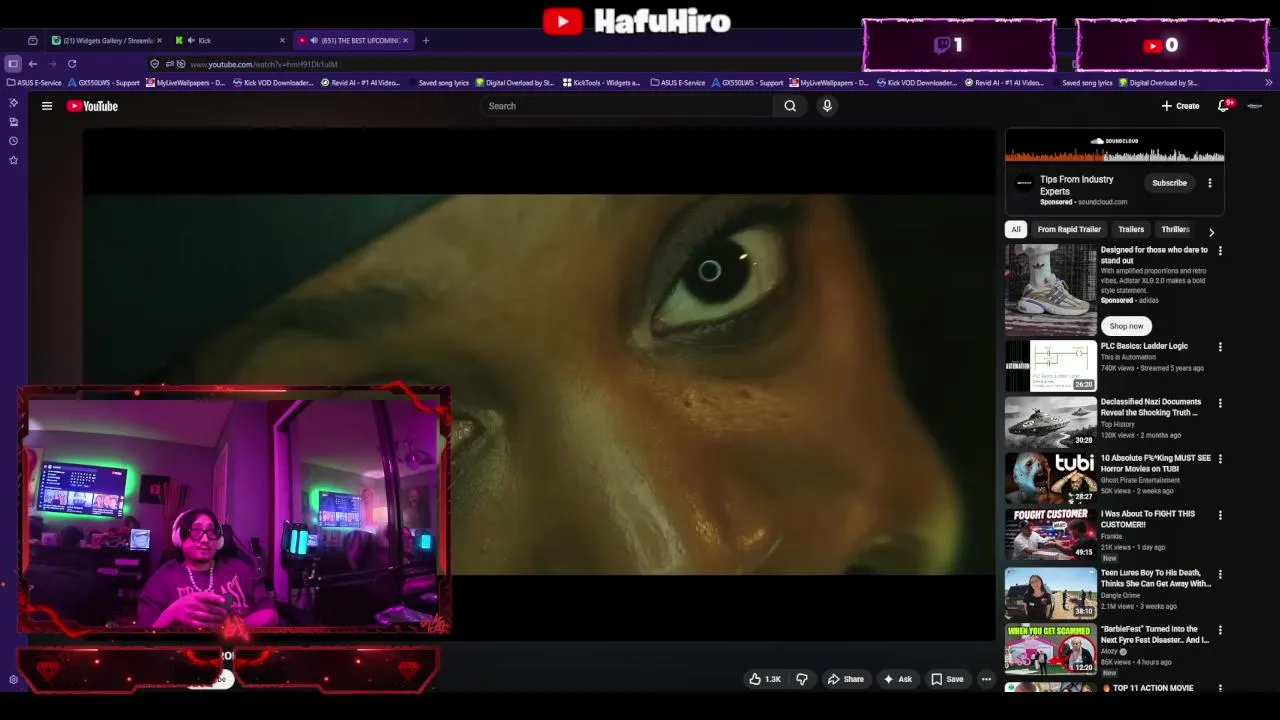Select the Trailers filter chip
The height and width of the screenshot is (720, 1280).
(1131, 229)
